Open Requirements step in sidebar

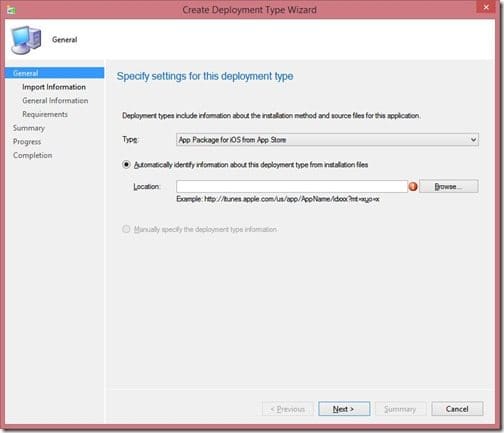click(x=45, y=114)
